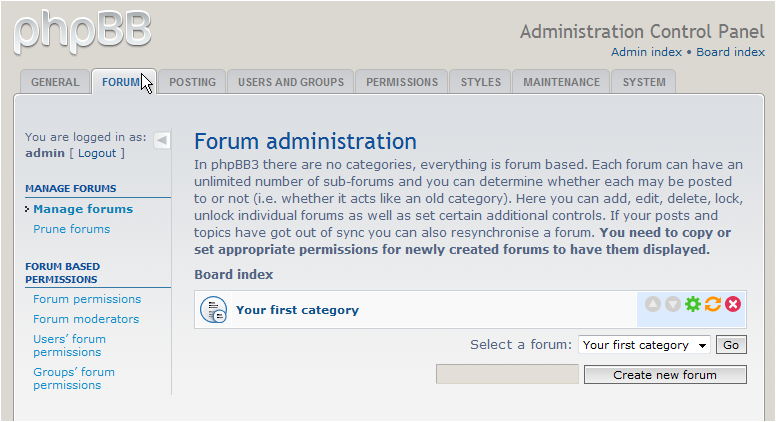Open Groups' forum permissions
The height and width of the screenshot is (422, 776).
tap(74, 378)
